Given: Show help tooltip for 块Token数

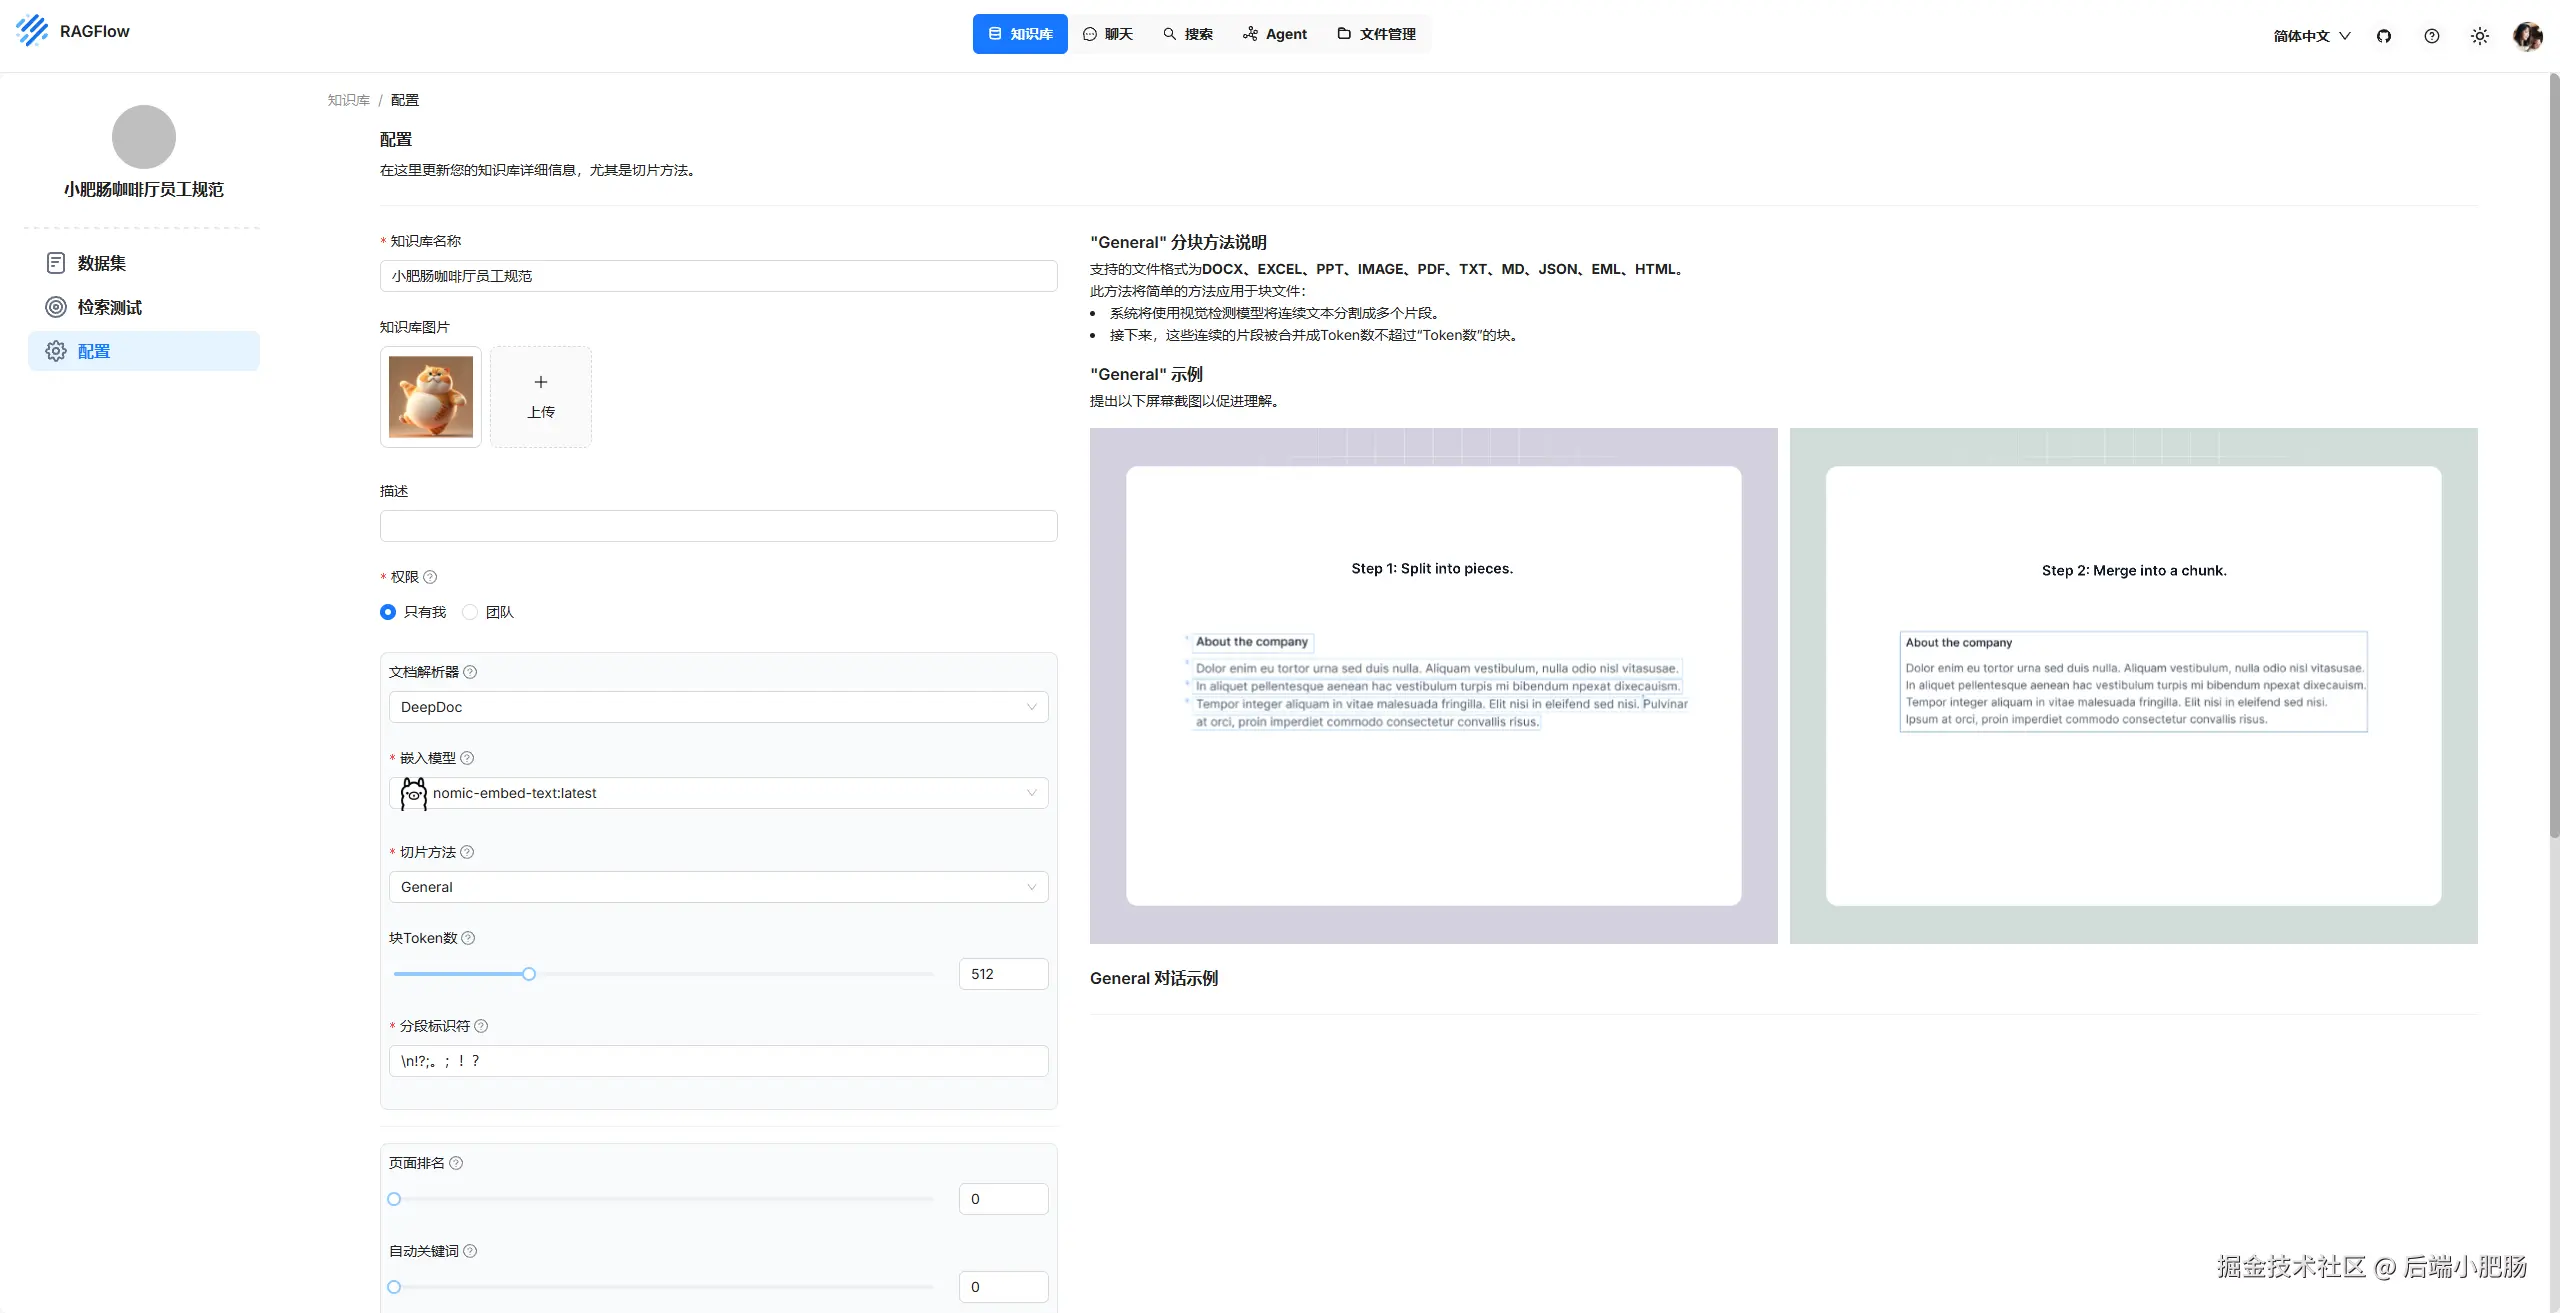Looking at the screenshot, I should pyautogui.click(x=468, y=938).
